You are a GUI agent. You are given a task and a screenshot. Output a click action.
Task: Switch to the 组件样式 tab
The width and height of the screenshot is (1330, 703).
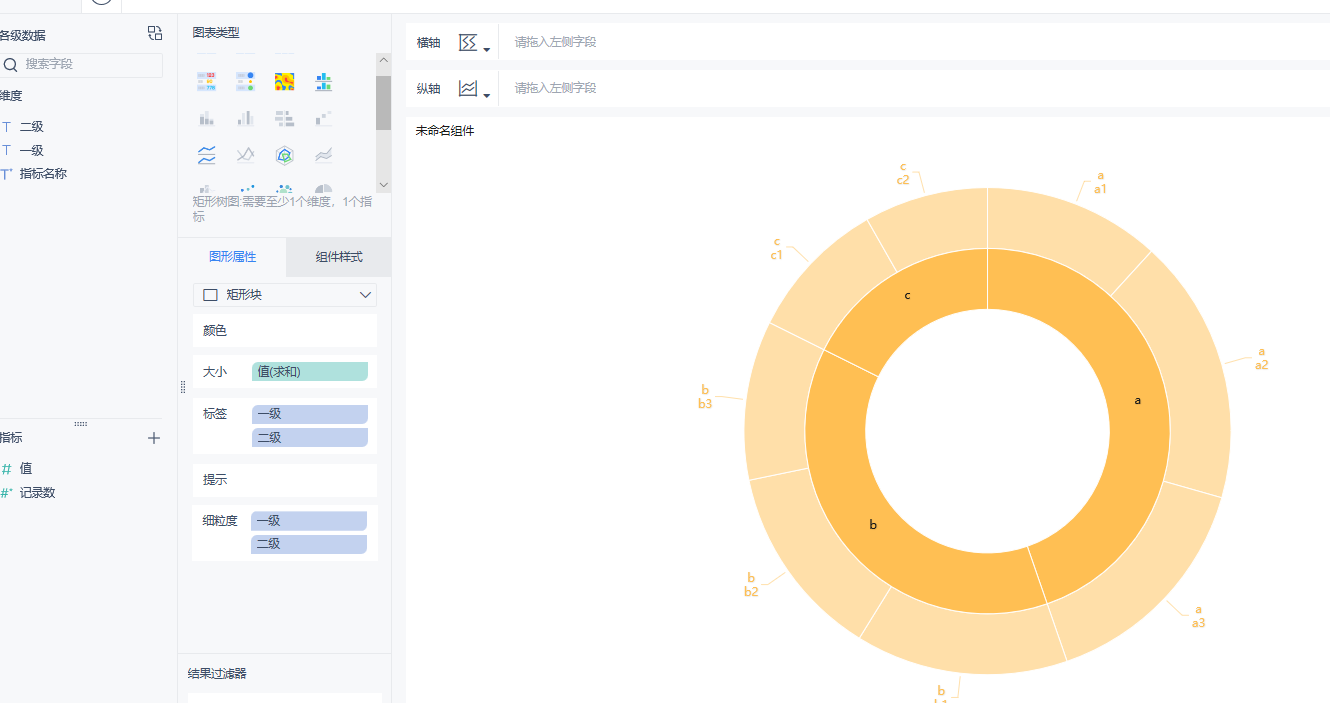pos(339,257)
